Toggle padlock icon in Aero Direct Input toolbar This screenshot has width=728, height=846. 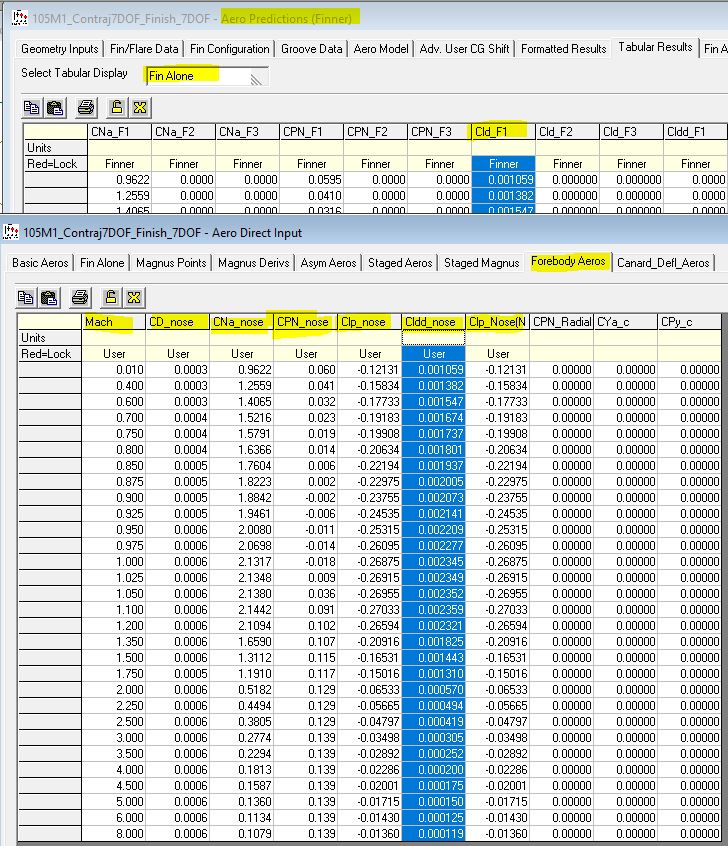109,297
